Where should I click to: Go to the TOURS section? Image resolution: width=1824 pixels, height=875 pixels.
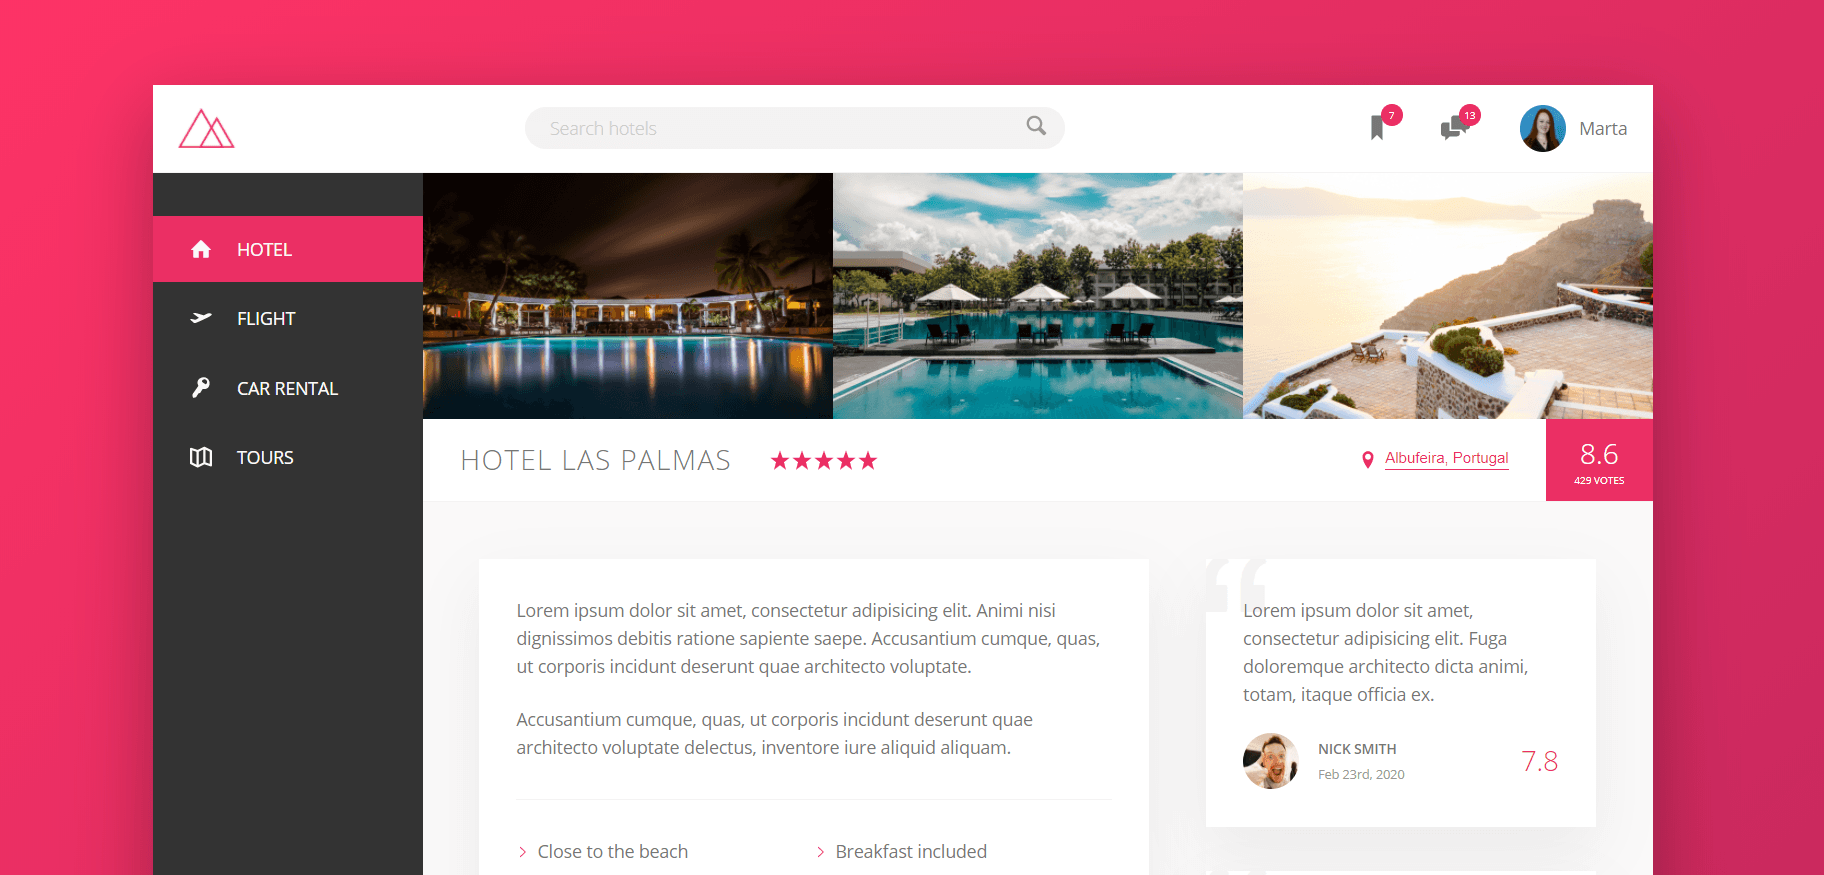point(288,457)
